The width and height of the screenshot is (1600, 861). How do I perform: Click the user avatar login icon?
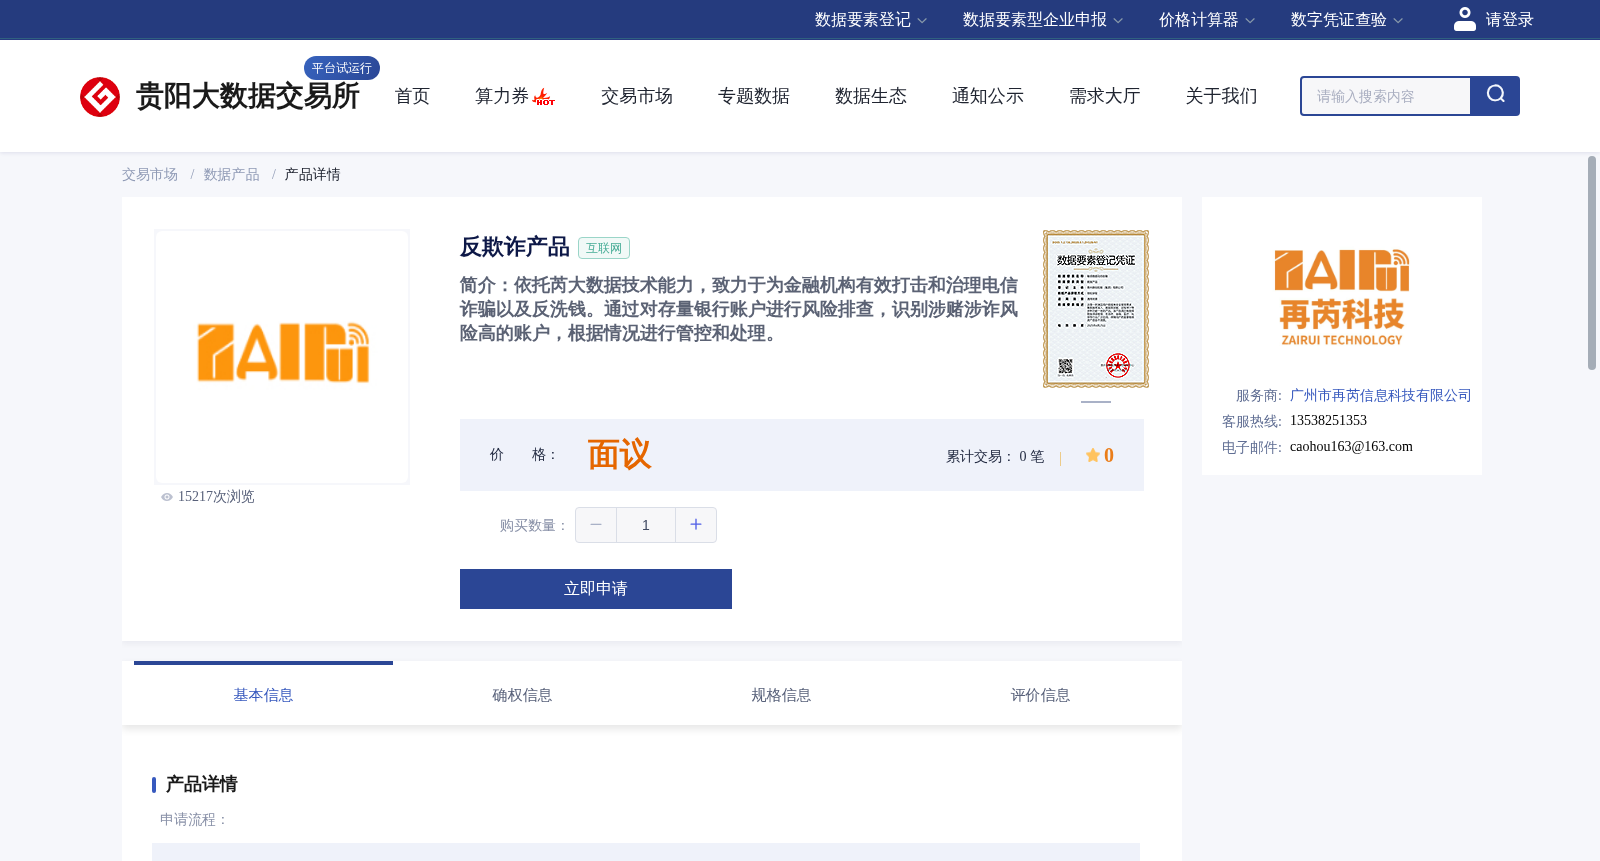[1465, 19]
